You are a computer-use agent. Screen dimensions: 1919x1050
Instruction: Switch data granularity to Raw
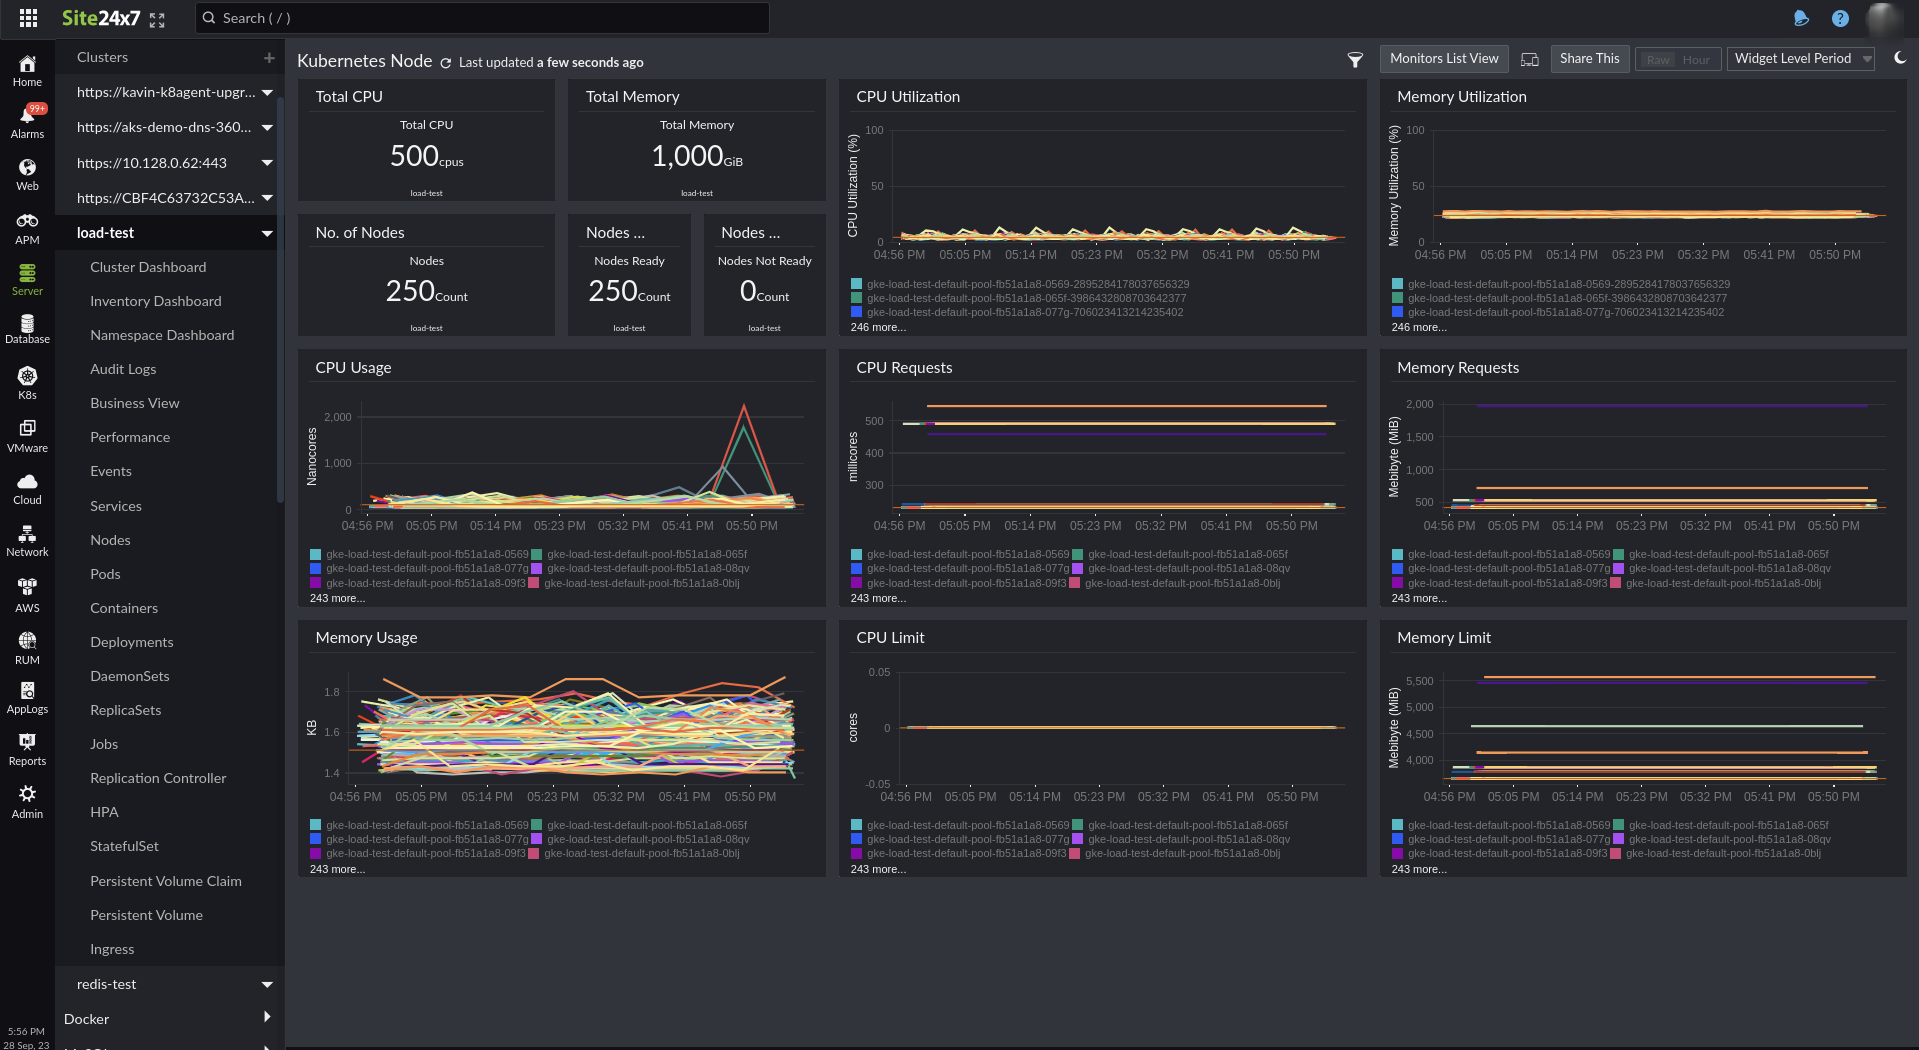(1657, 59)
